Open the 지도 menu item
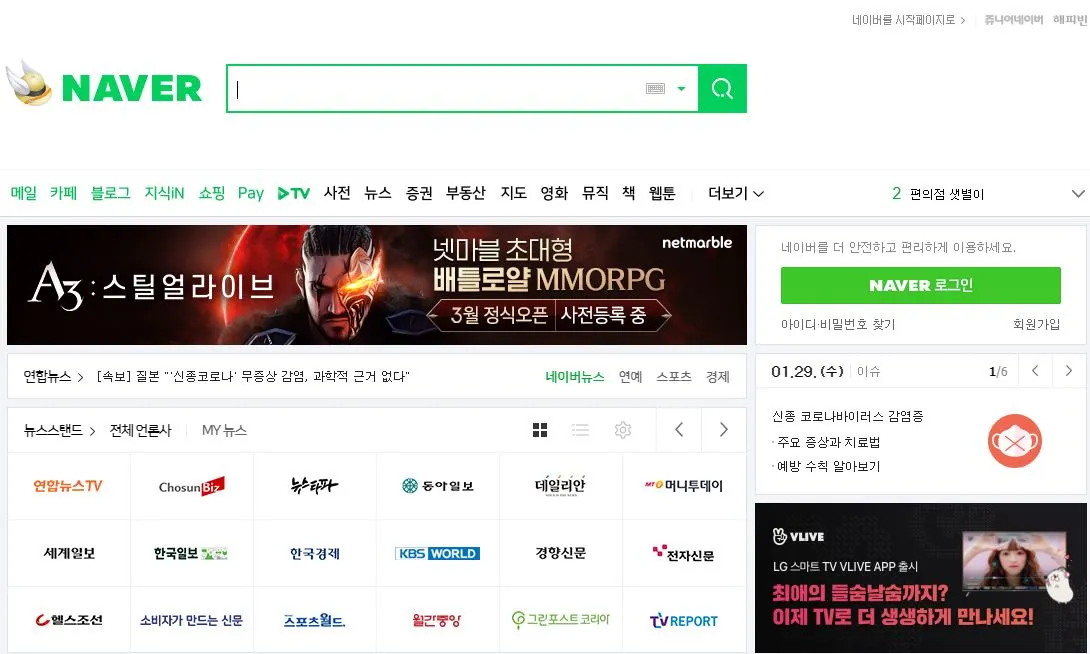 point(514,193)
